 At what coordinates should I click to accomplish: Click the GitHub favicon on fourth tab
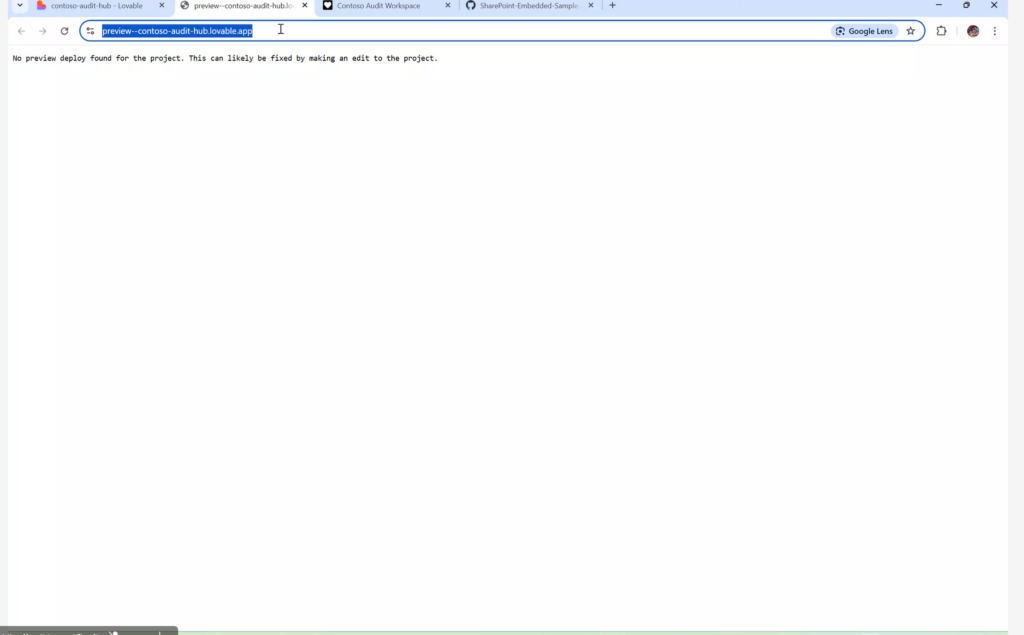coord(470,5)
